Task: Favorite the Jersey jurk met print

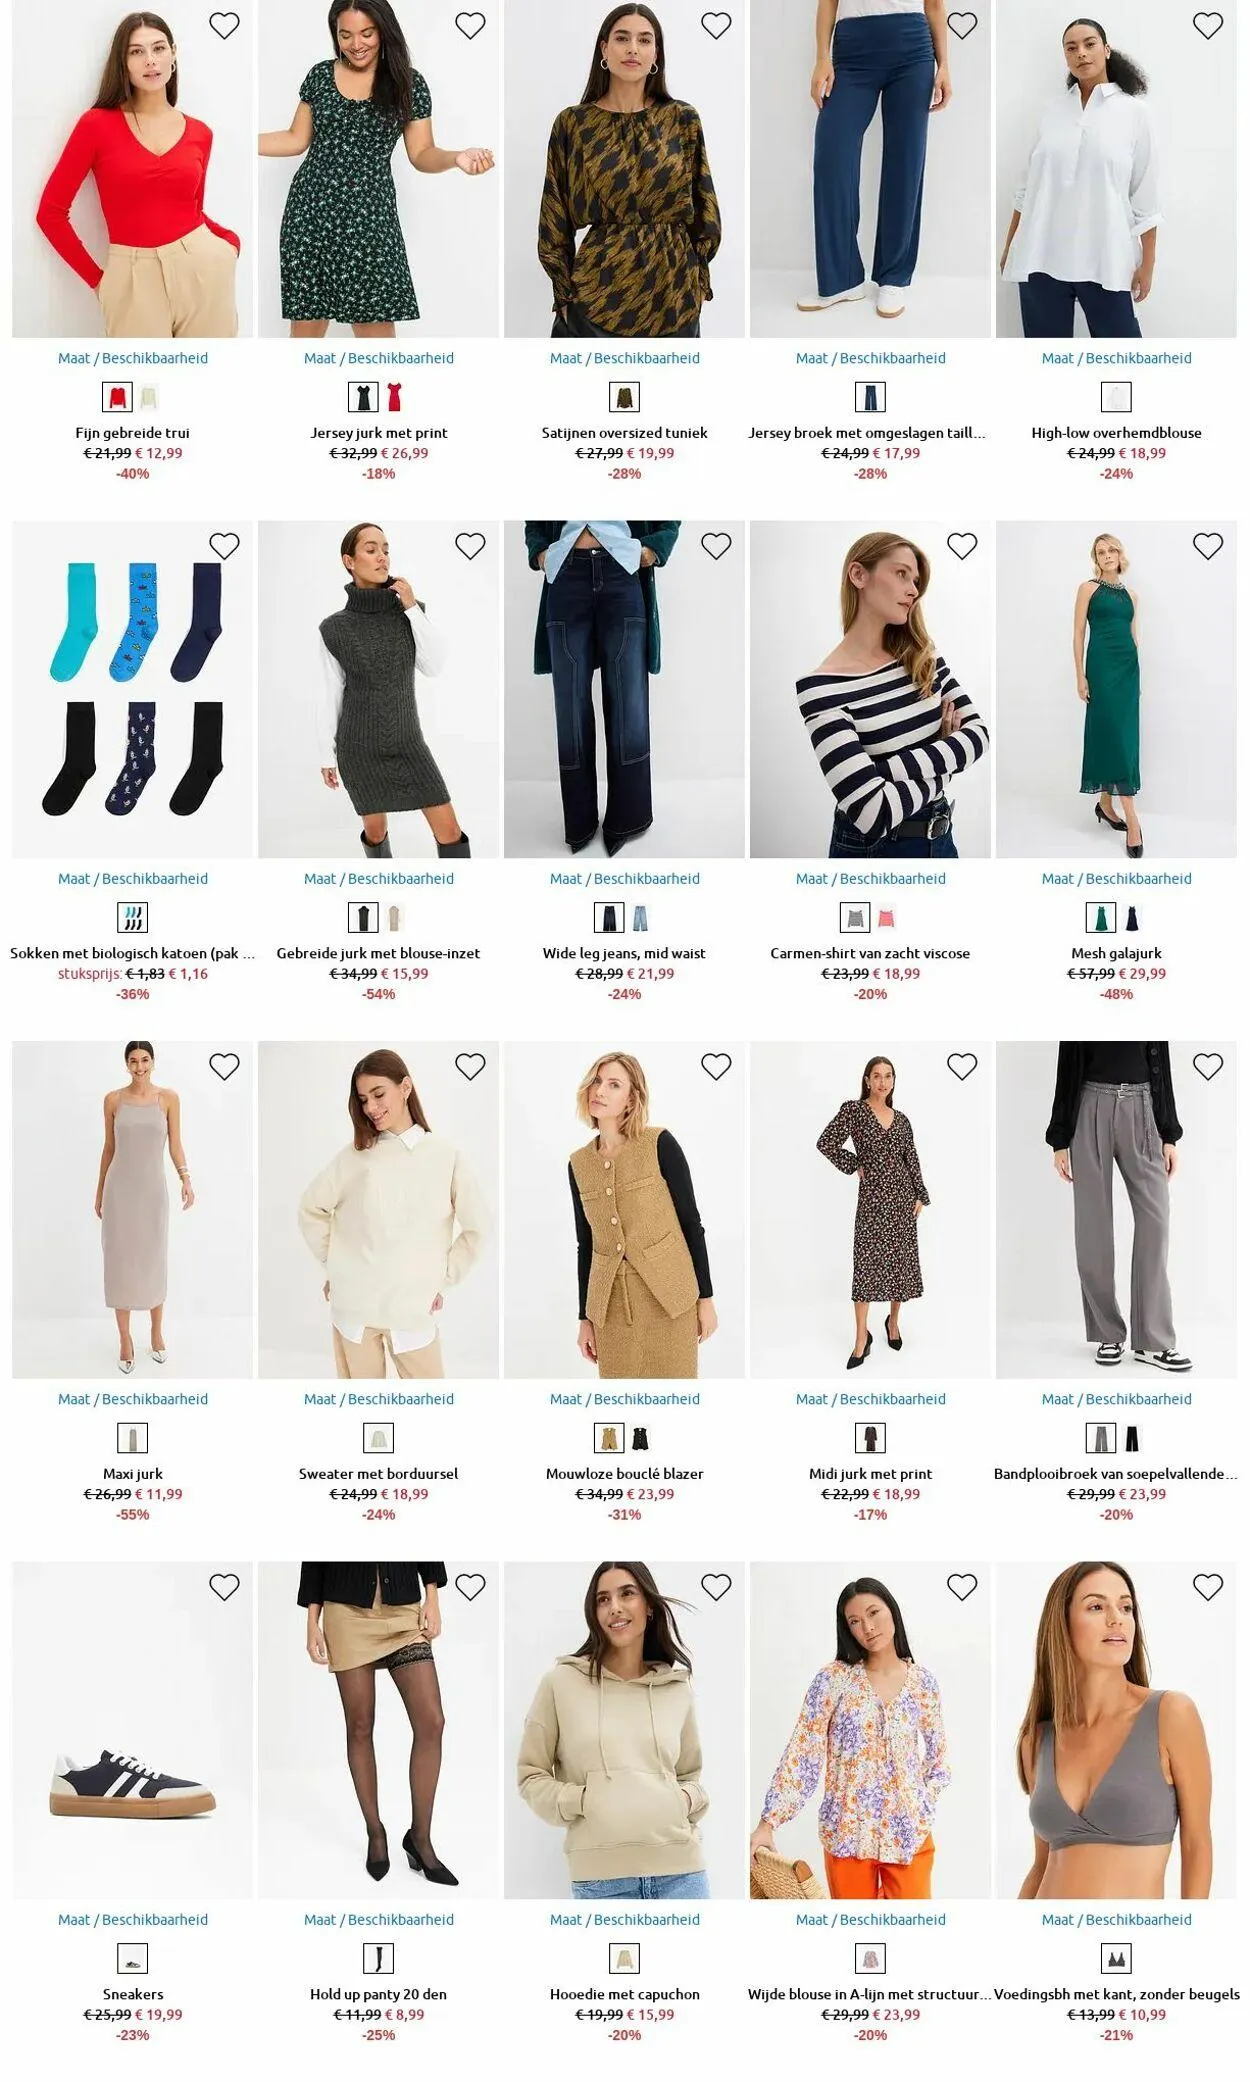Action: click(x=470, y=26)
